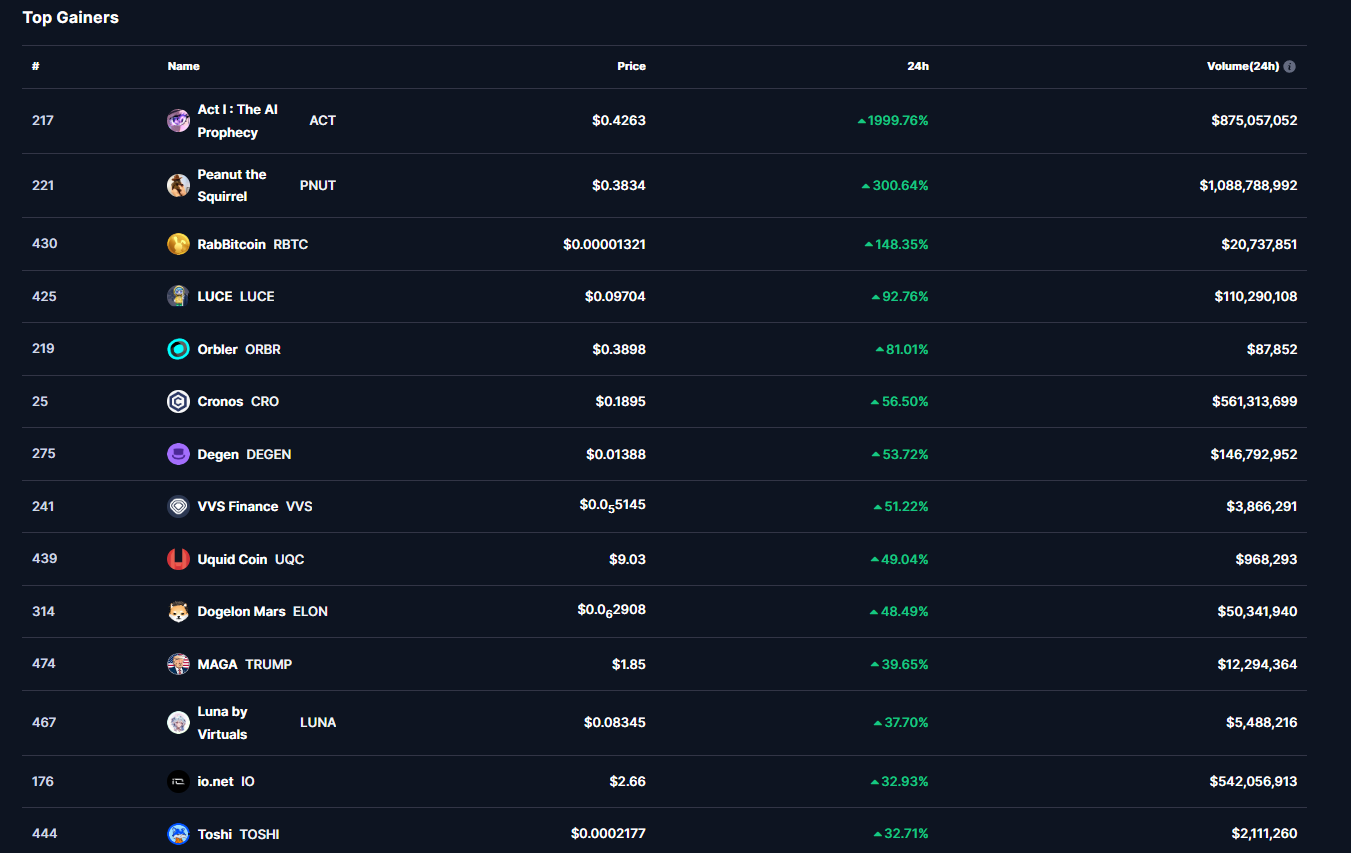
Task: Sort by the # rank column header
Action: [x=36, y=66]
